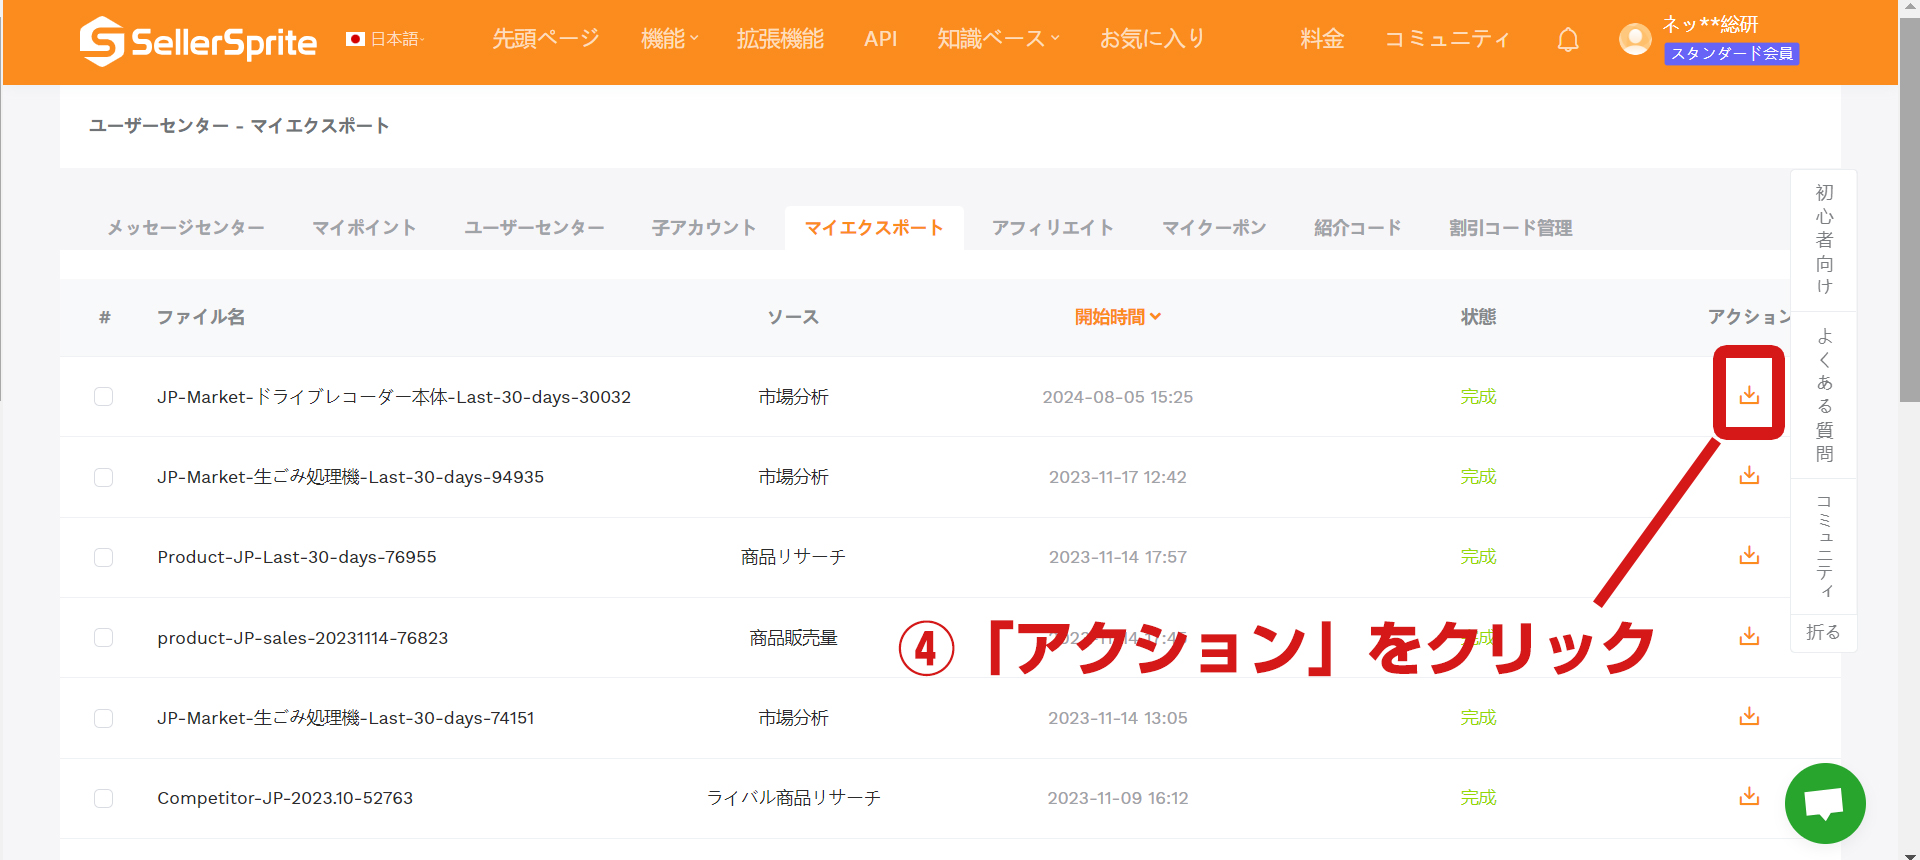Image resolution: width=1920 pixels, height=860 pixels.
Task: Open お気に入り in the top navigation
Action: click(x=1152, y=39)
